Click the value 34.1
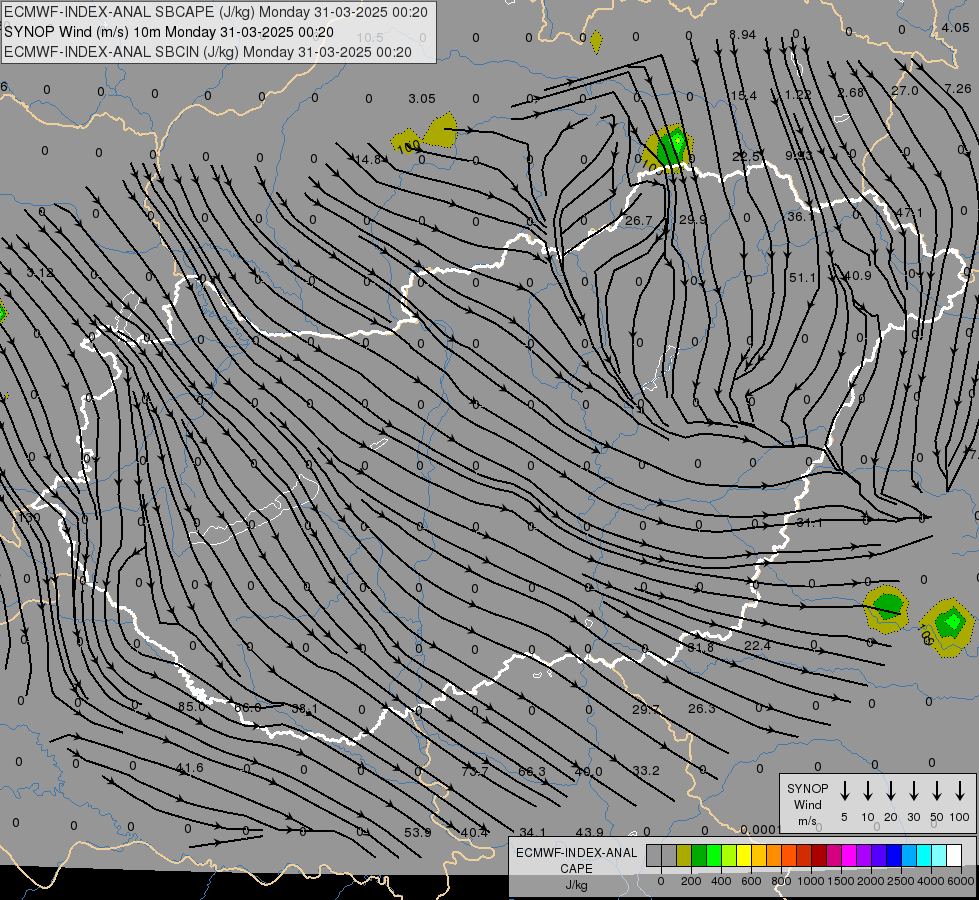This screenshot has width=979, height=900. pos(533,833)
